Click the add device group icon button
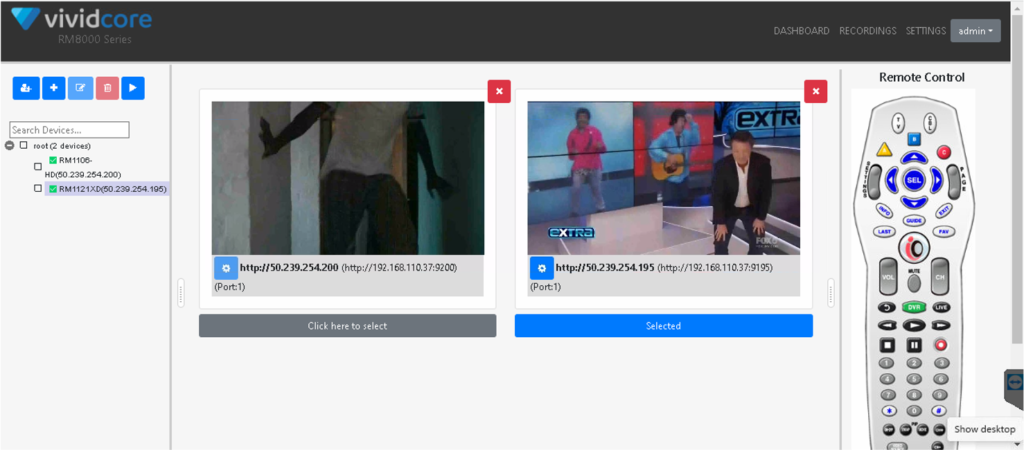The height and width of the screenshot is (450, 1024). tap(26, 88)
